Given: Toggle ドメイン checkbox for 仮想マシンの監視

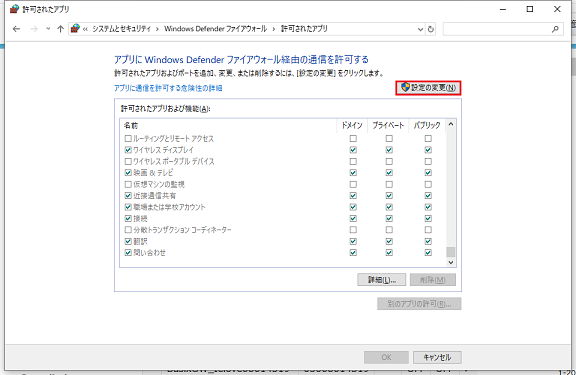Looking at the screenshot, I should point(353,184).
